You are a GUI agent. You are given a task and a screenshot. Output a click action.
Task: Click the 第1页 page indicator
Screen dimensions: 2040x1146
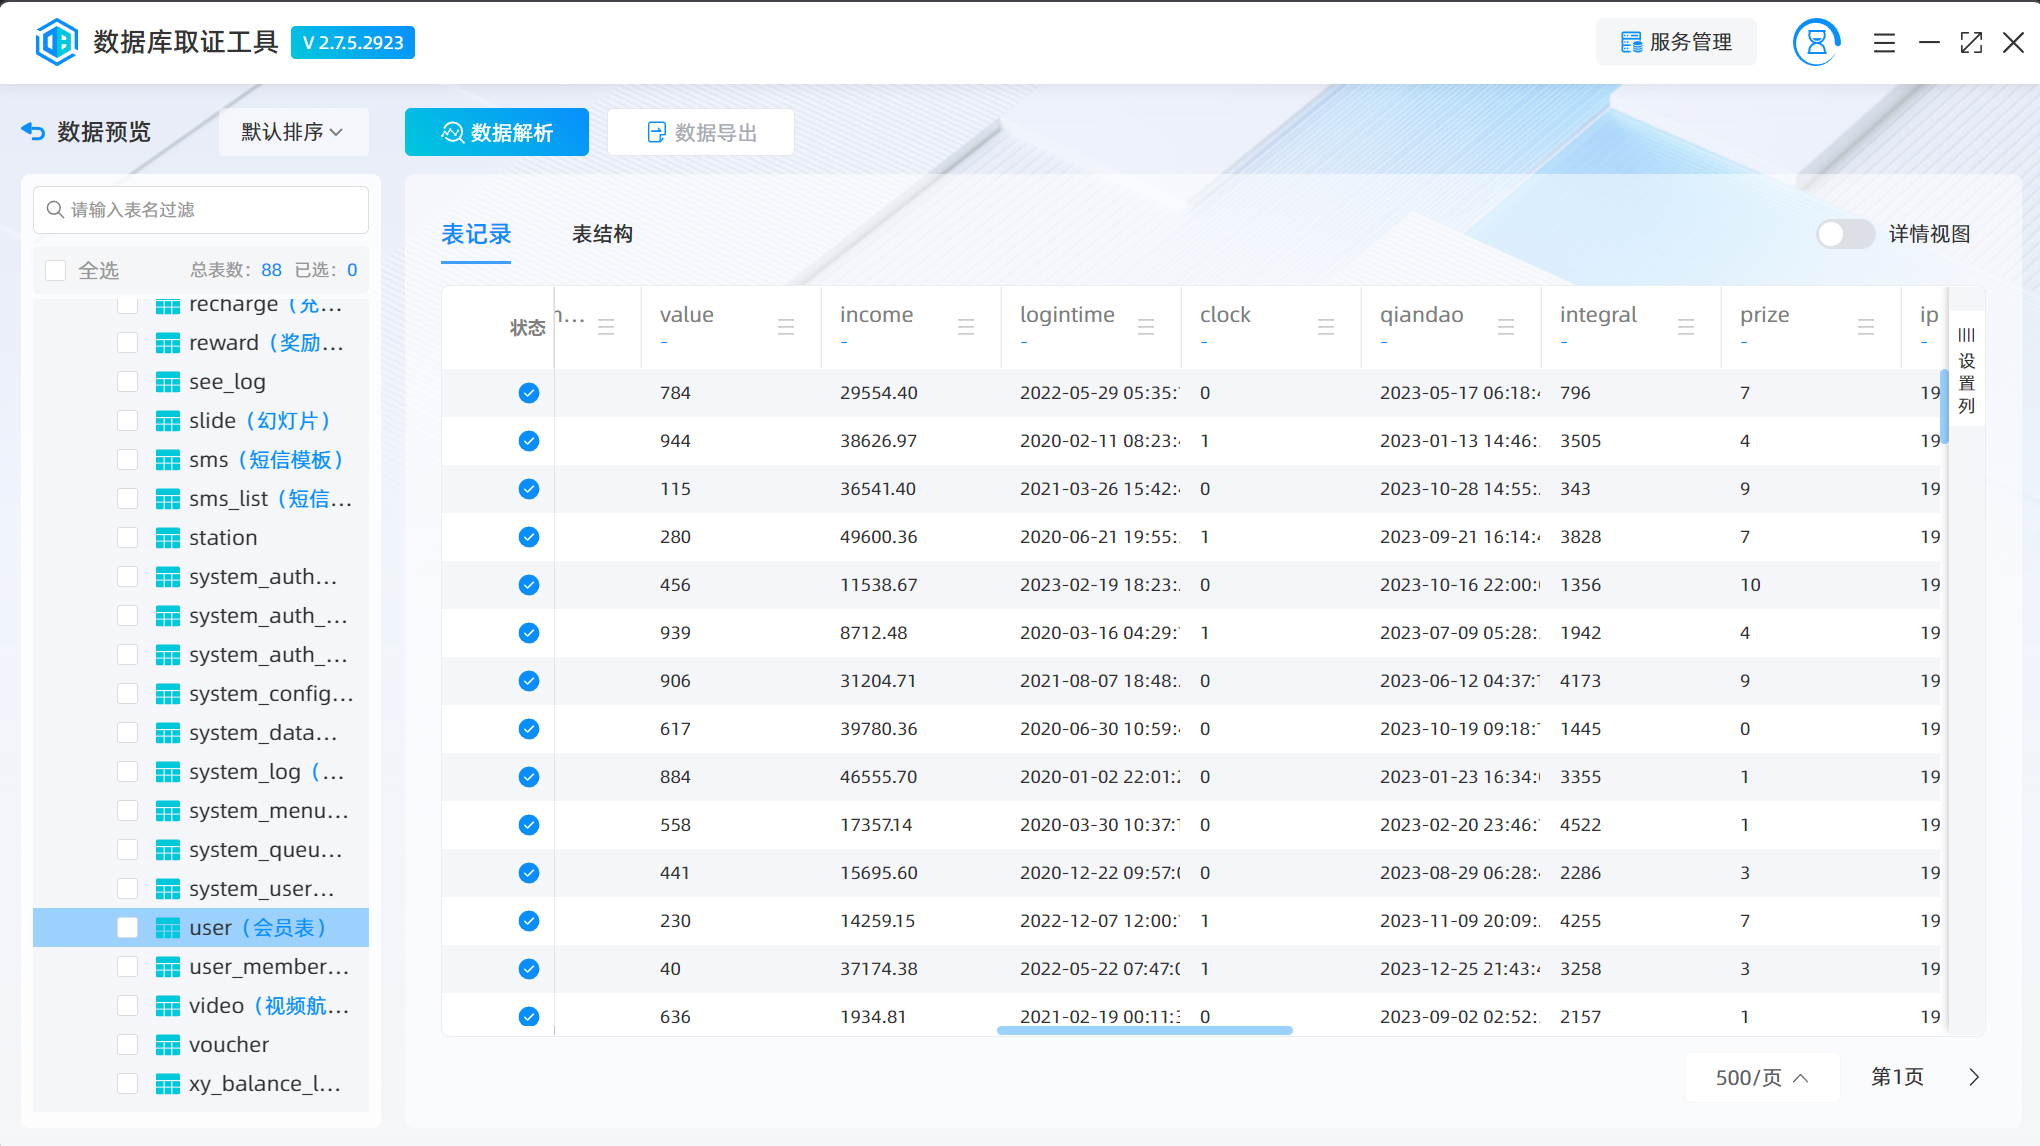click(1897, 1077)
